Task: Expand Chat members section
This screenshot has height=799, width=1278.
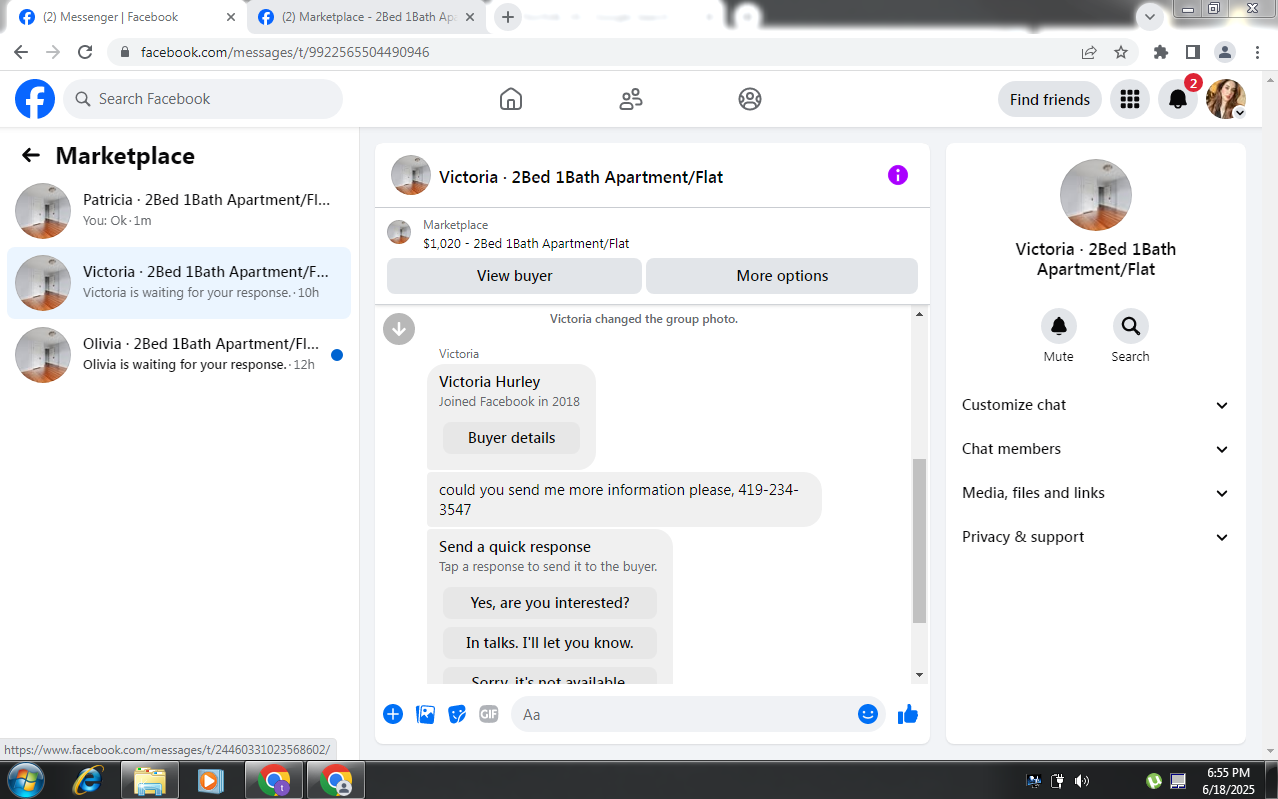Action: (x=1096, y=449)
